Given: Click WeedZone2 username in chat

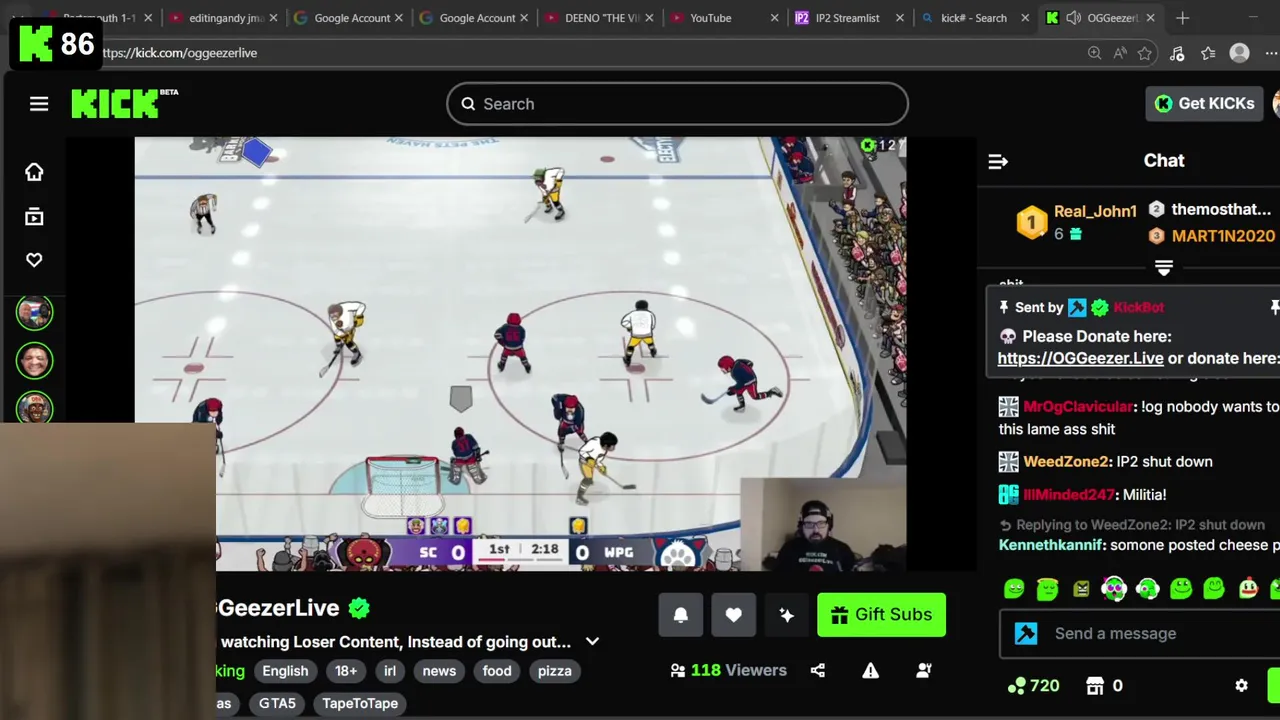Looking at the screenshot, I should pyautogui.click(x=1066, y=461).
